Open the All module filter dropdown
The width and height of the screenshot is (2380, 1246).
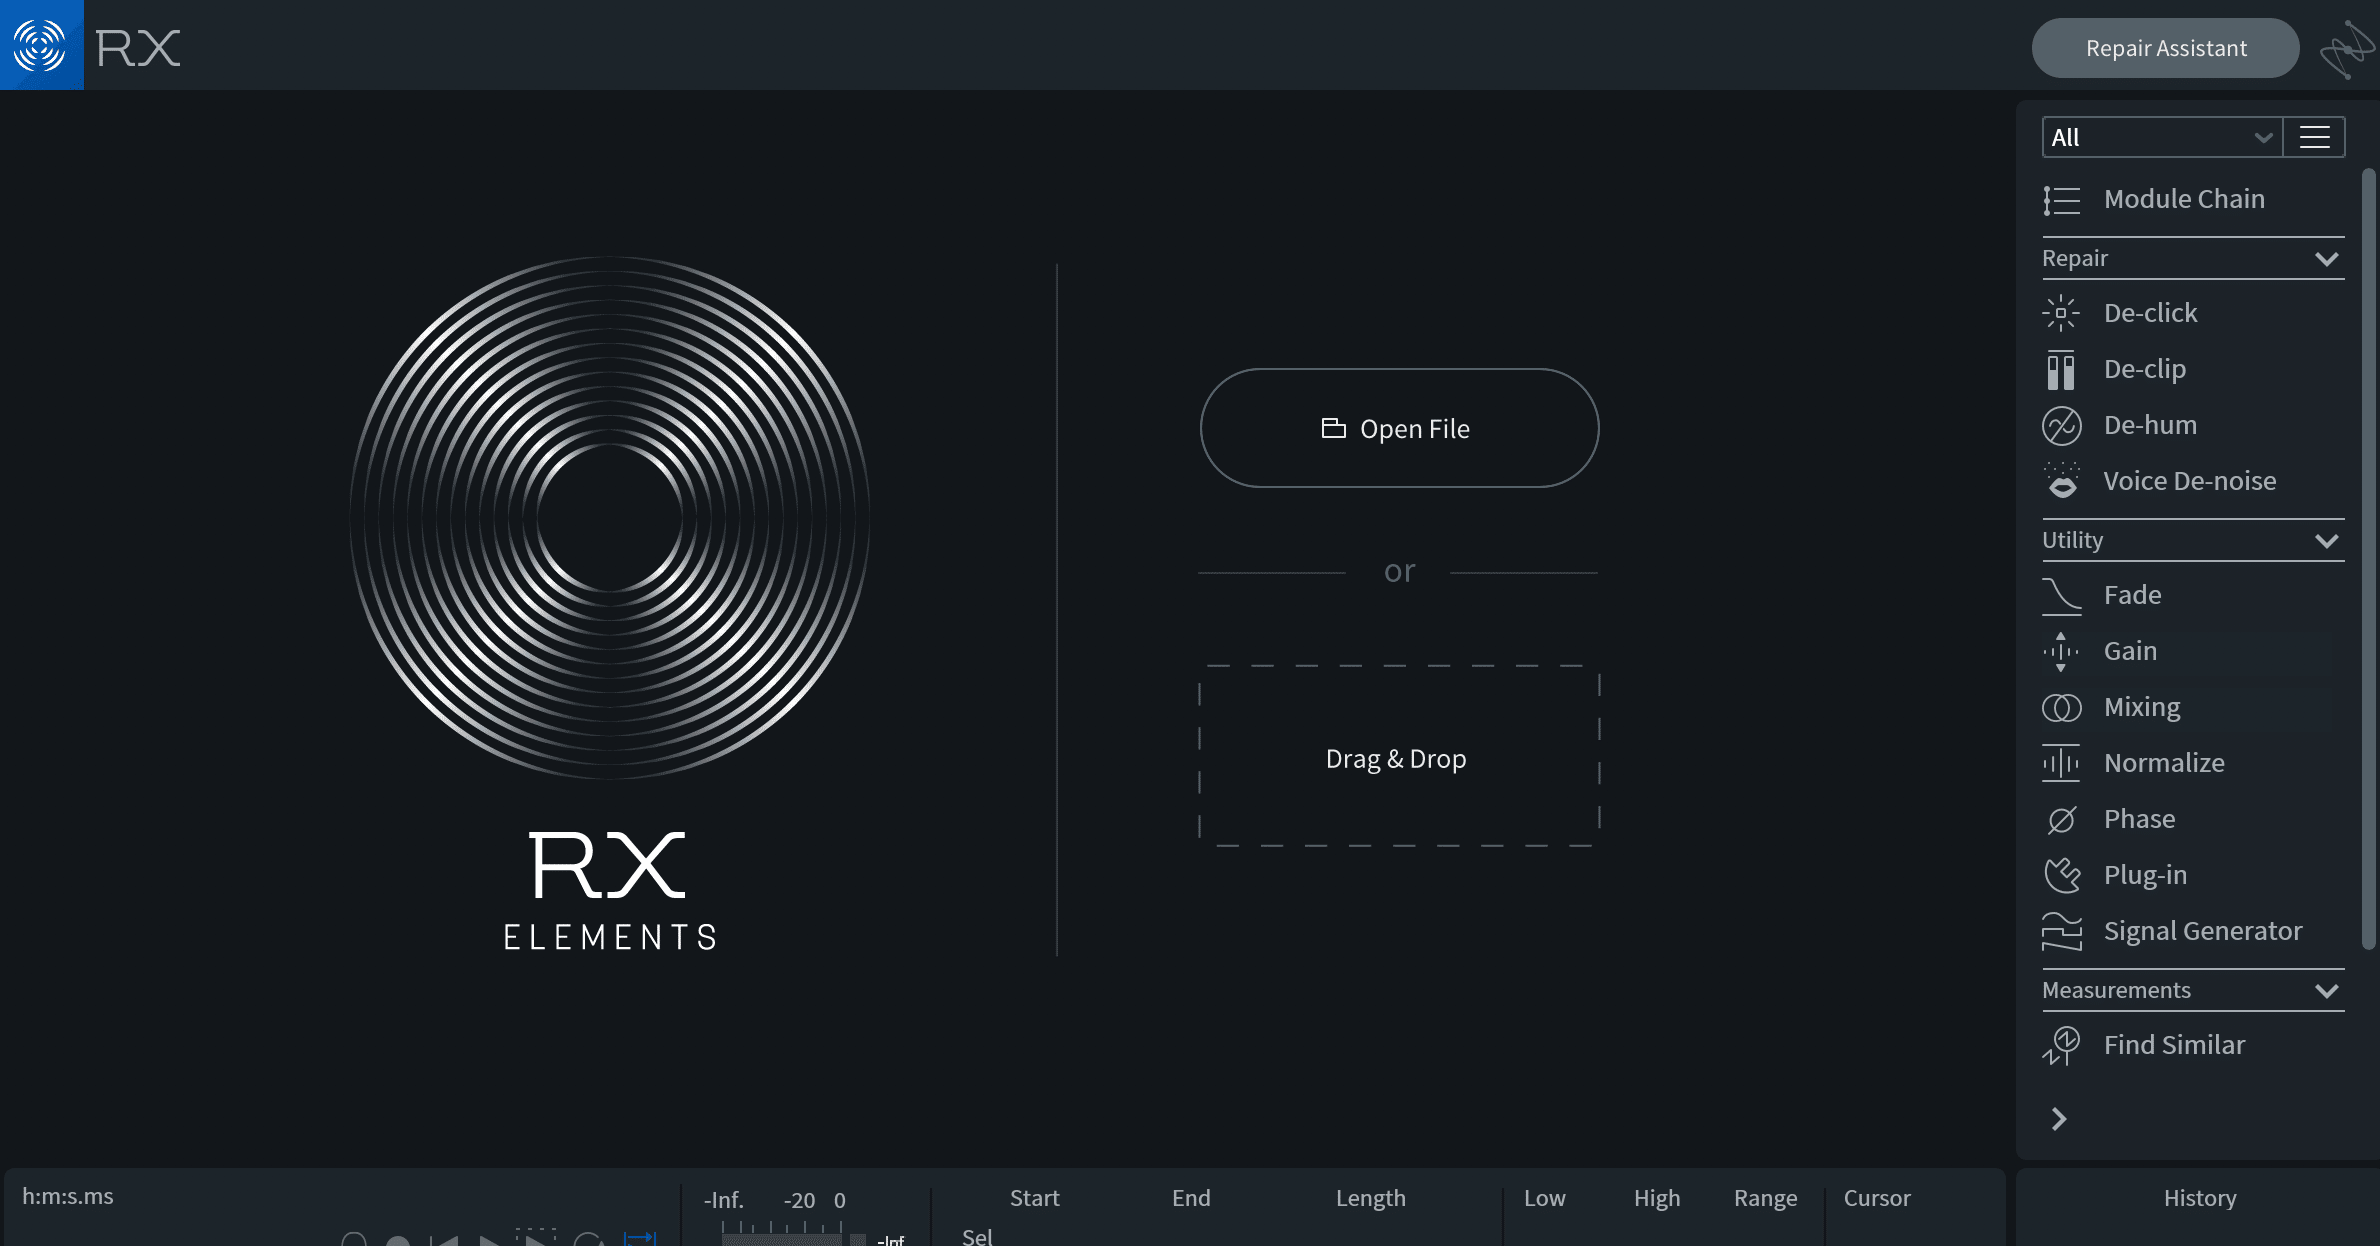[2161, 138]
